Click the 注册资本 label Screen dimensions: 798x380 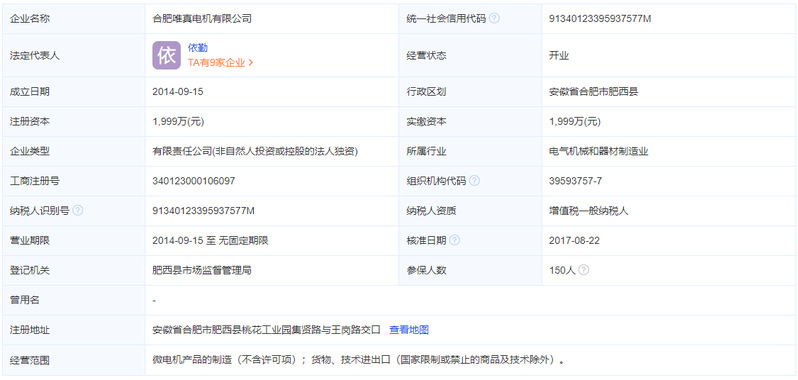click(30, 122)
